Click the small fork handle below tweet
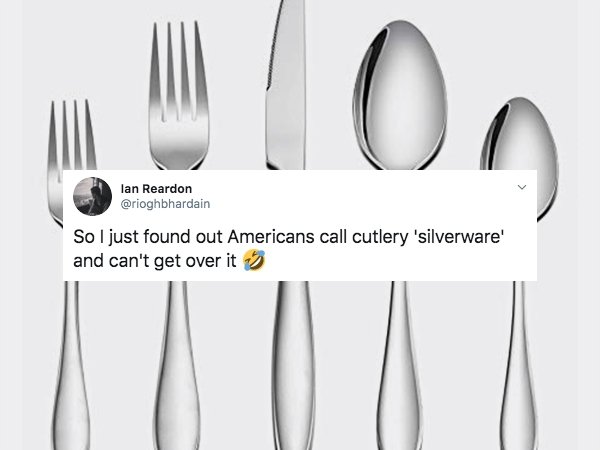 (x=71, y=365)
